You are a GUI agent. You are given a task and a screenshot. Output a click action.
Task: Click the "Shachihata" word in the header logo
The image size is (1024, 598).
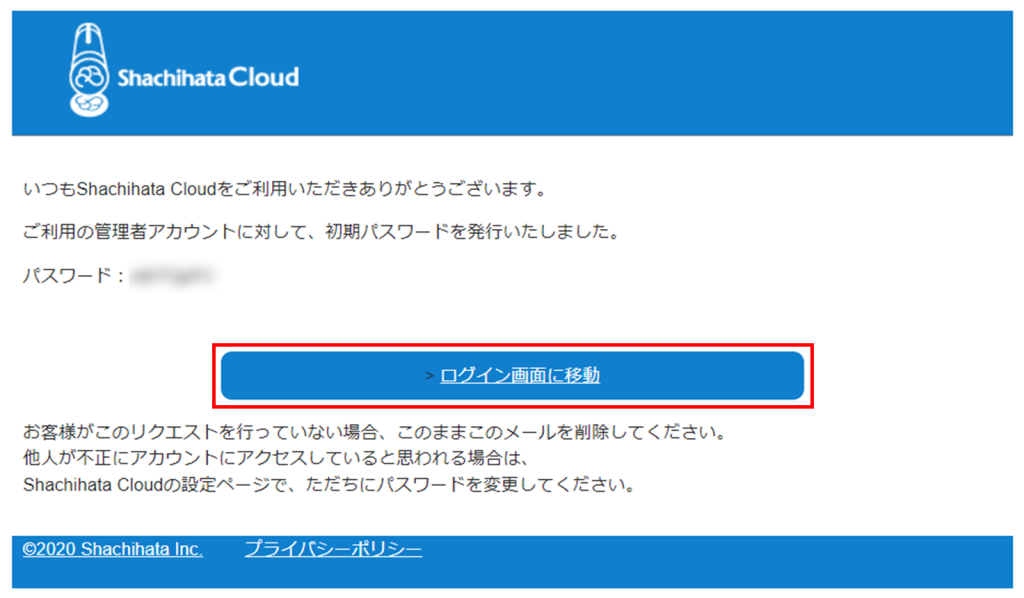(x=171, y=78)
